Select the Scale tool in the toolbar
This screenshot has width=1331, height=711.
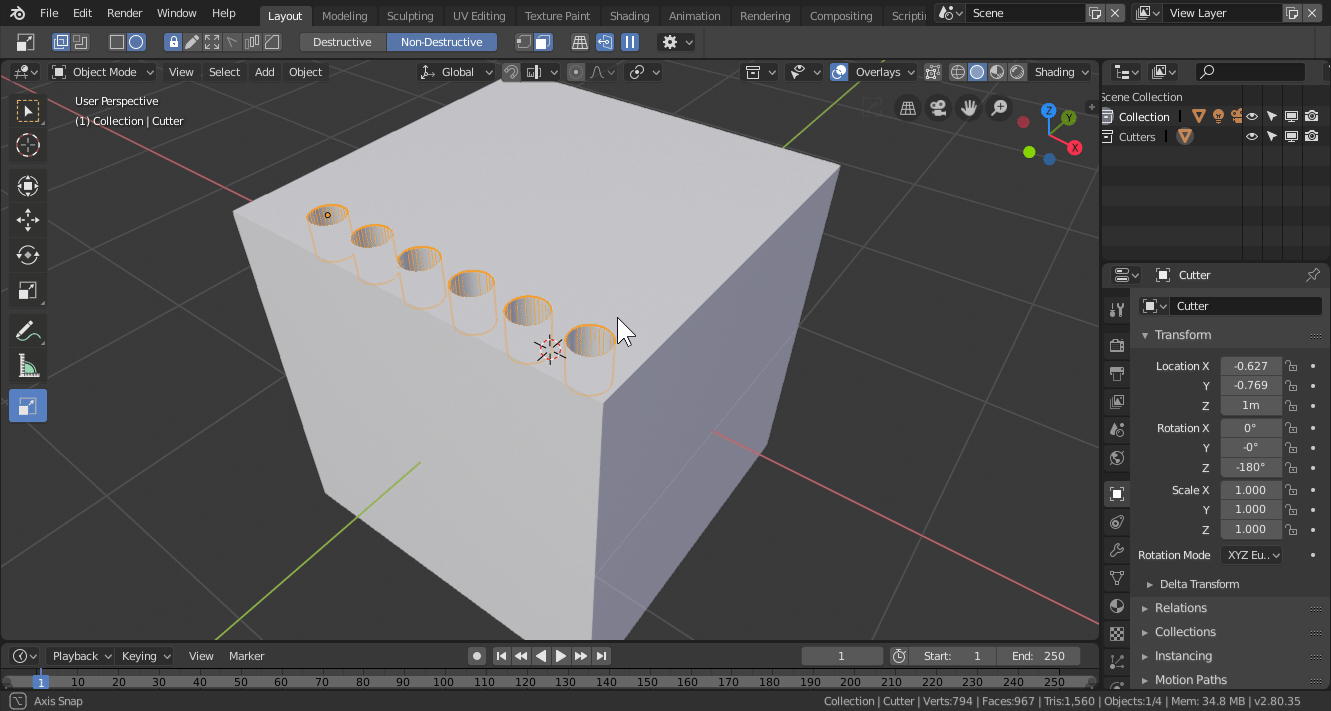[28, 291]
